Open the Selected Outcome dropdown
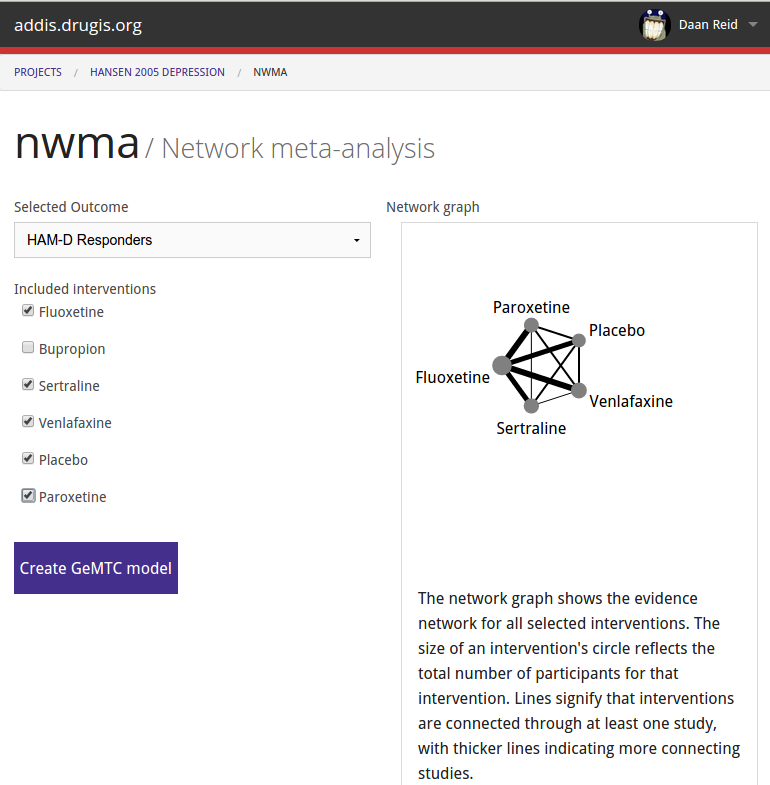 (x=192, y=240)
